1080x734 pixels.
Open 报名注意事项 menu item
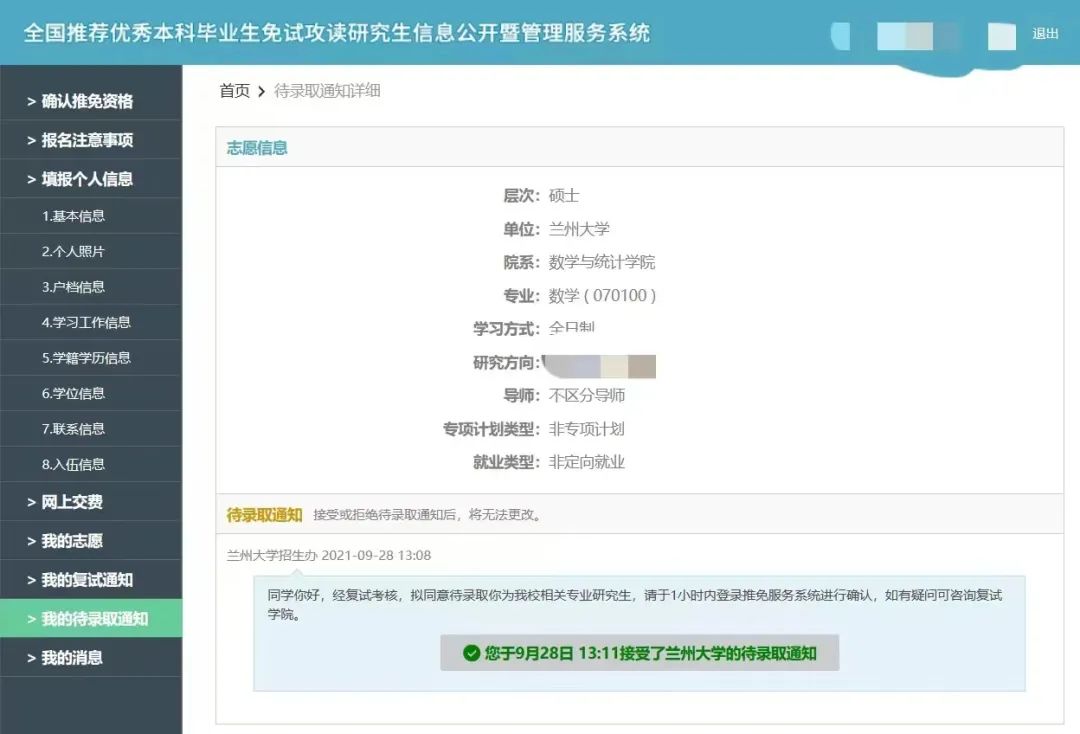(91, 140)
